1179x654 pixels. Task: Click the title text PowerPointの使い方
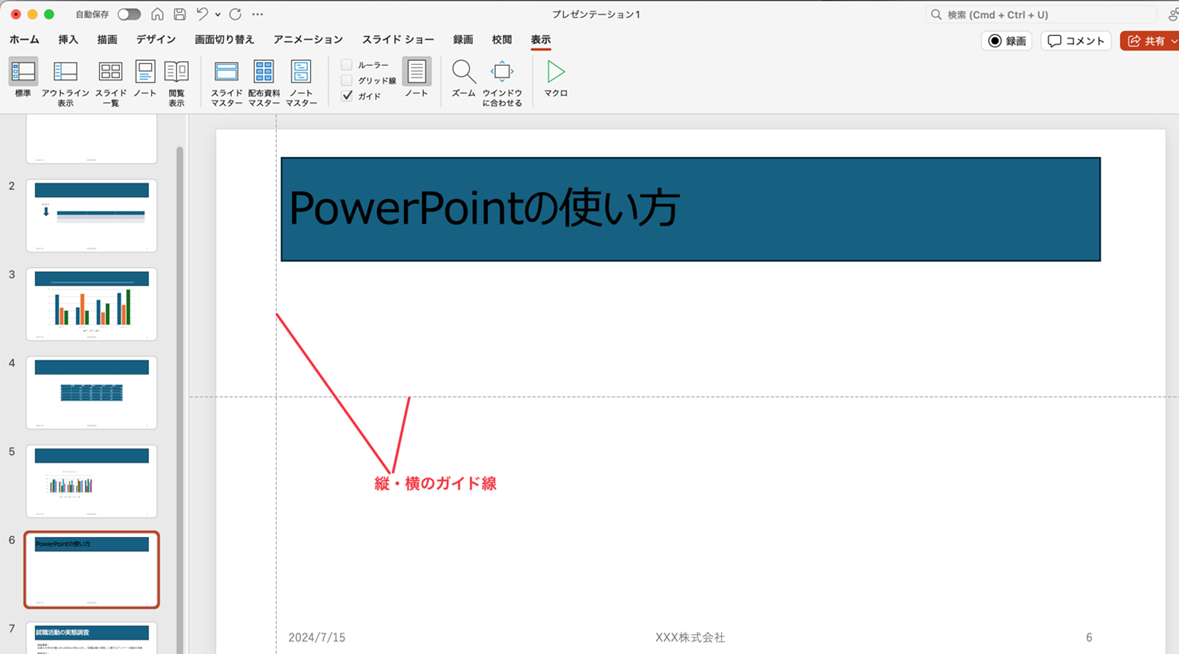(484, 208)
